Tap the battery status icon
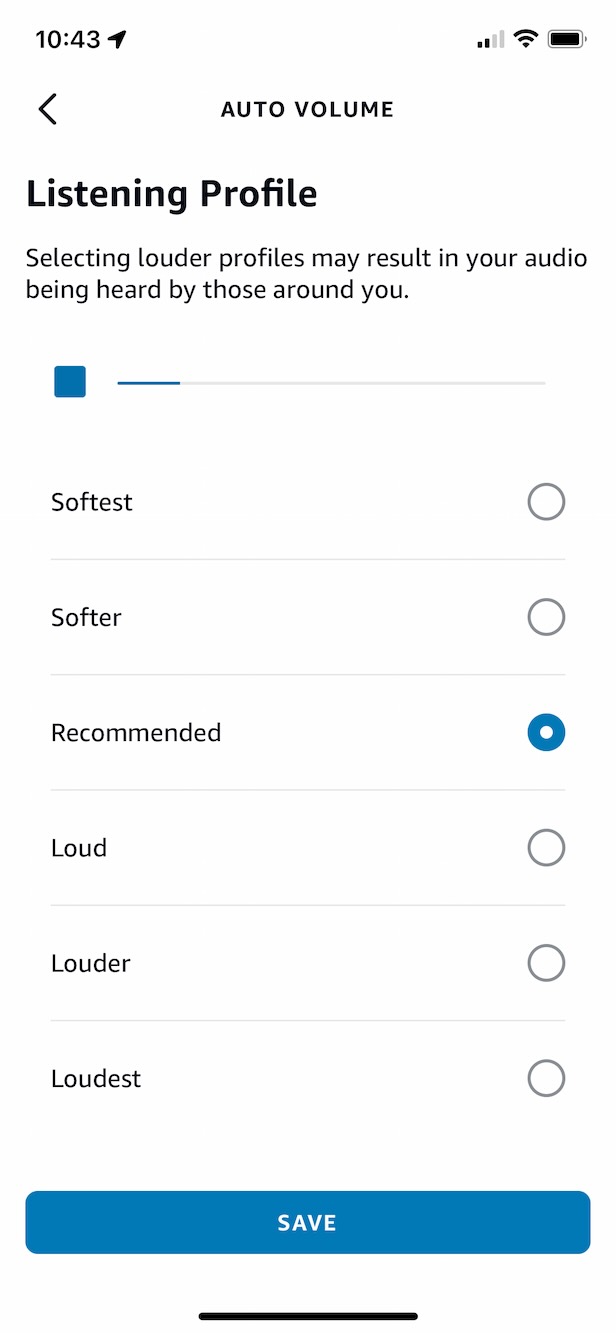616x1333 pixels. pyautogui.click(x=567, y=40)
